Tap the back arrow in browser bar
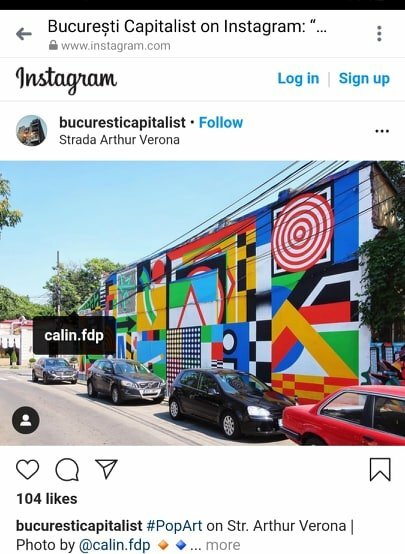405x554 pixels. [x=24, y=34]
